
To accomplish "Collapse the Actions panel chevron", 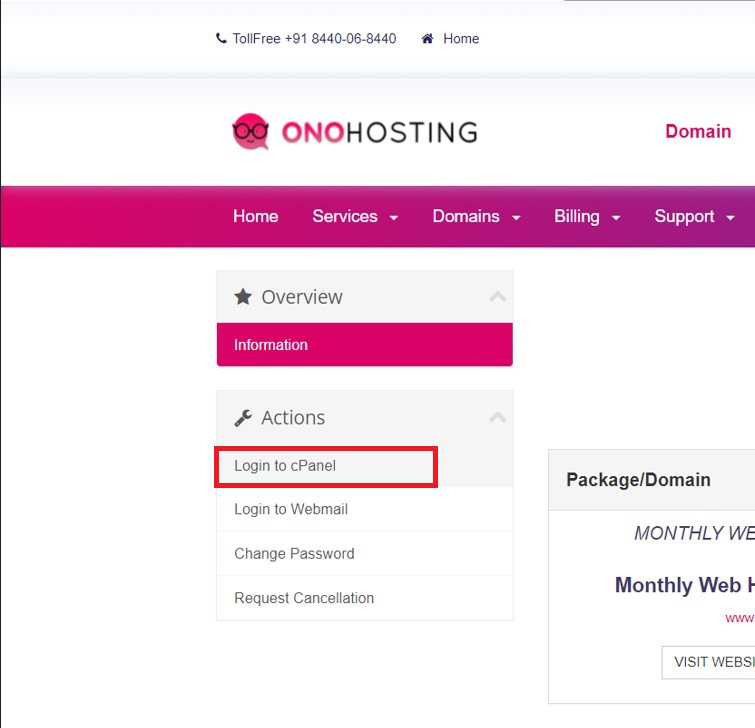I will [497, 418].
